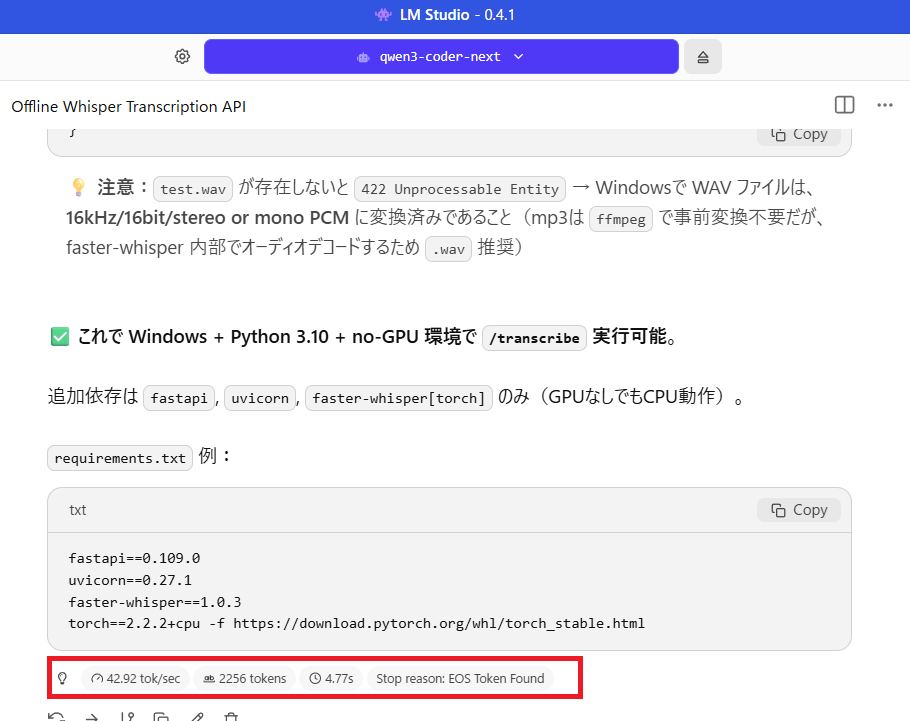Image resolution: width=910 pixels, height=721 pixels.
Task: Open the split chat panel icon
Action: tap(844, 104)
